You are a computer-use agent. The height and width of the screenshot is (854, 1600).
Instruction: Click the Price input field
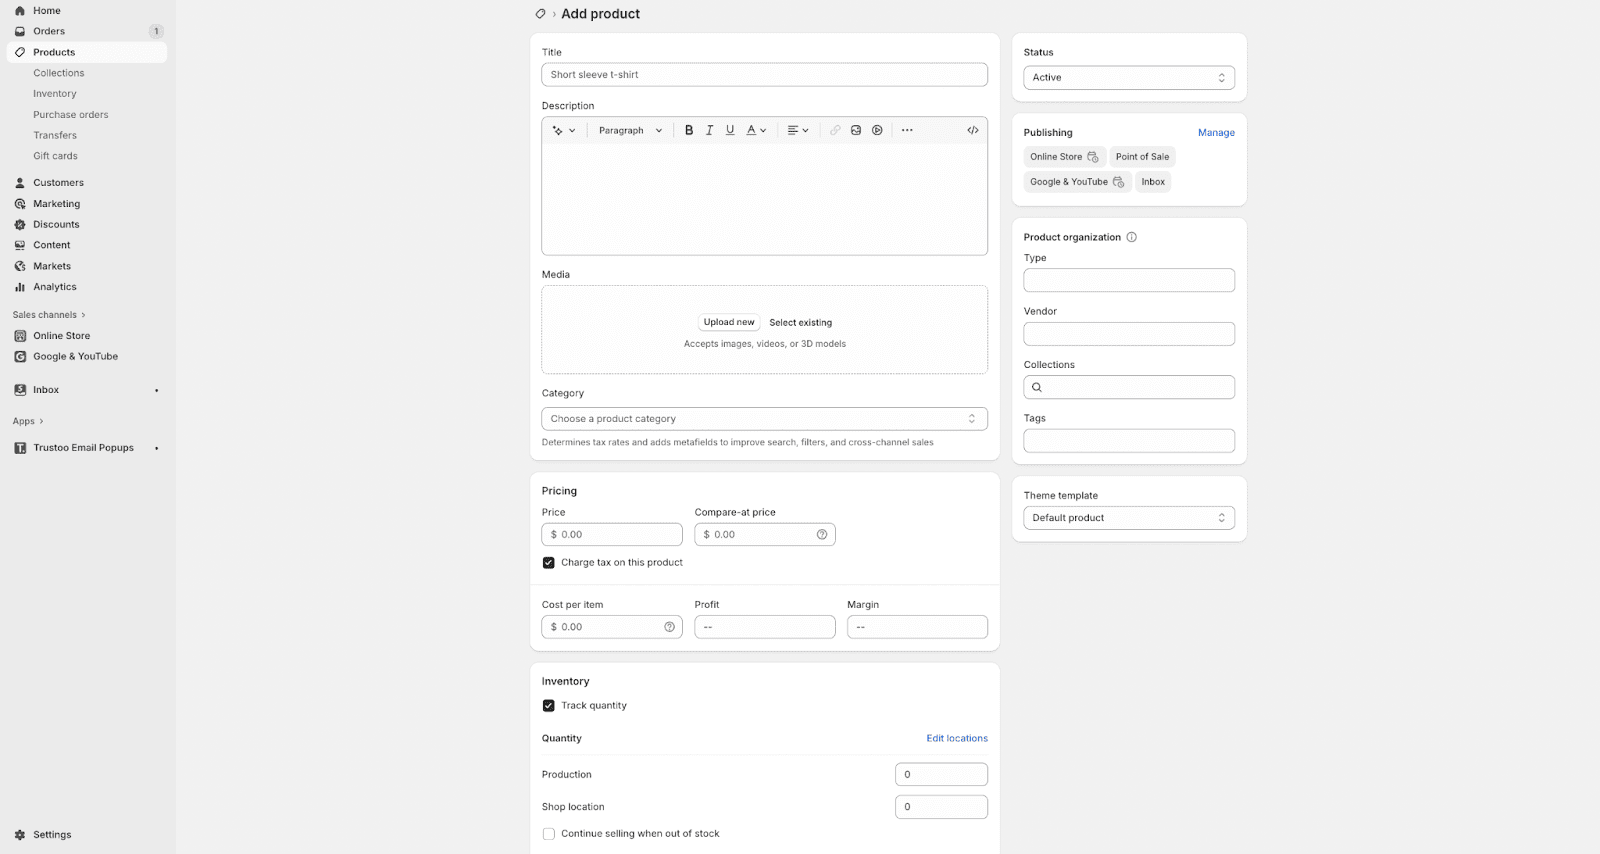612,535
